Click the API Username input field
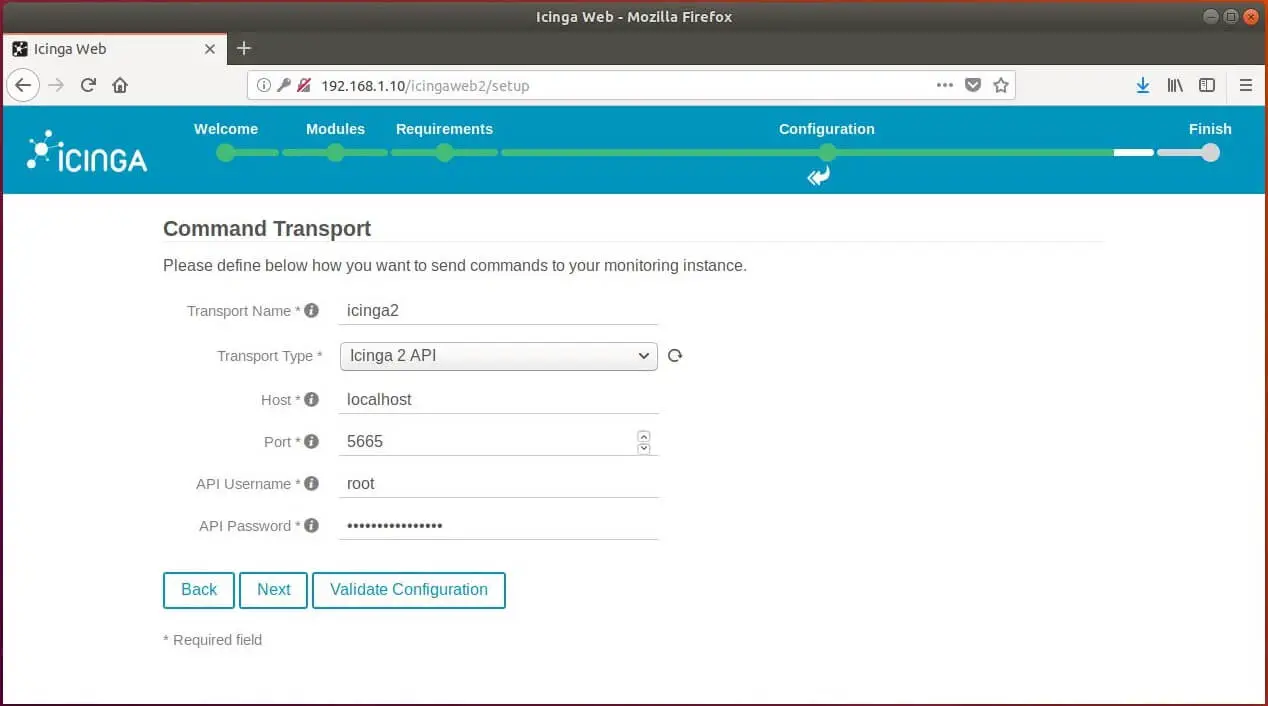The height and width of the screenshot is (706, 1268). (498, 484)
